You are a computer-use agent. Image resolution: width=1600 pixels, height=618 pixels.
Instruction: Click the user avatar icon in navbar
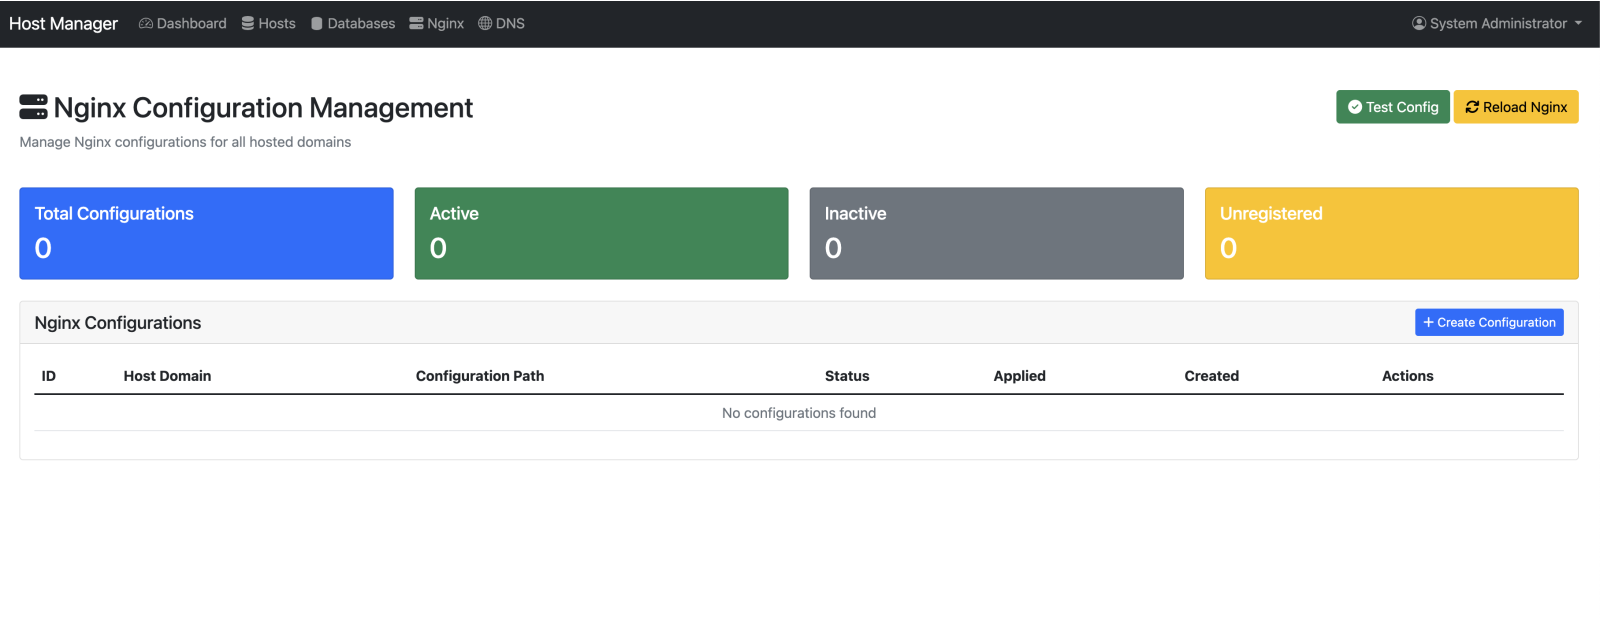[x=1419, y=23]
